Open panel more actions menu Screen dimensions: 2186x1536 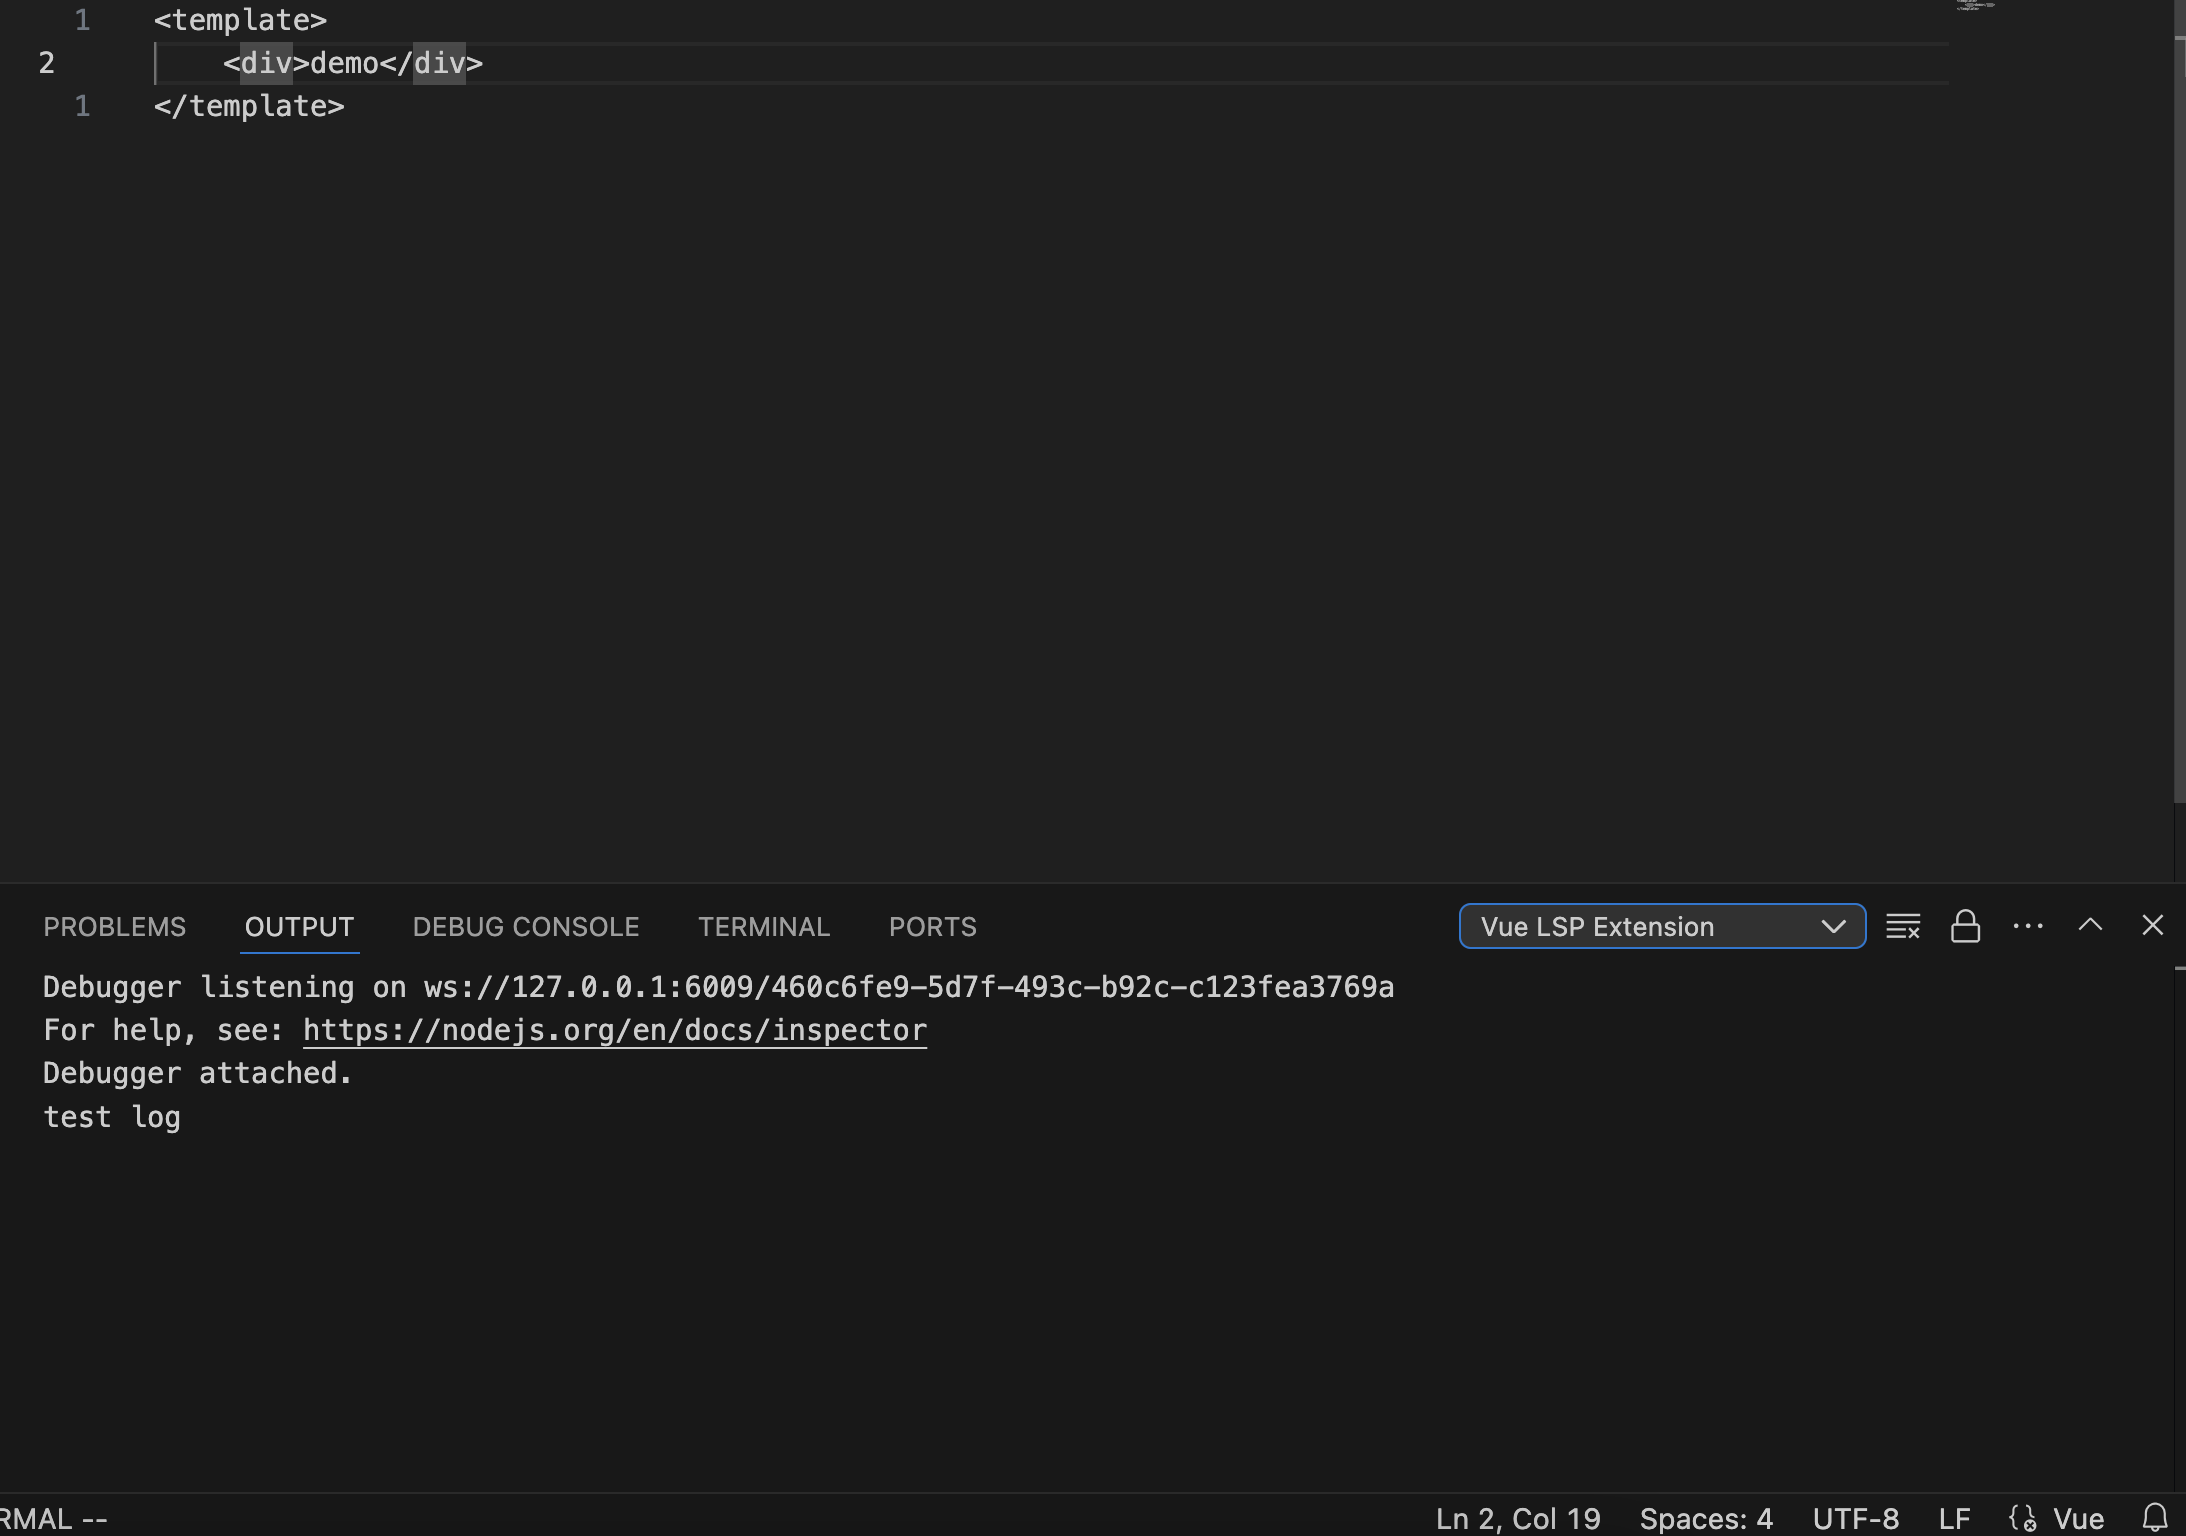pos(2028,926)
